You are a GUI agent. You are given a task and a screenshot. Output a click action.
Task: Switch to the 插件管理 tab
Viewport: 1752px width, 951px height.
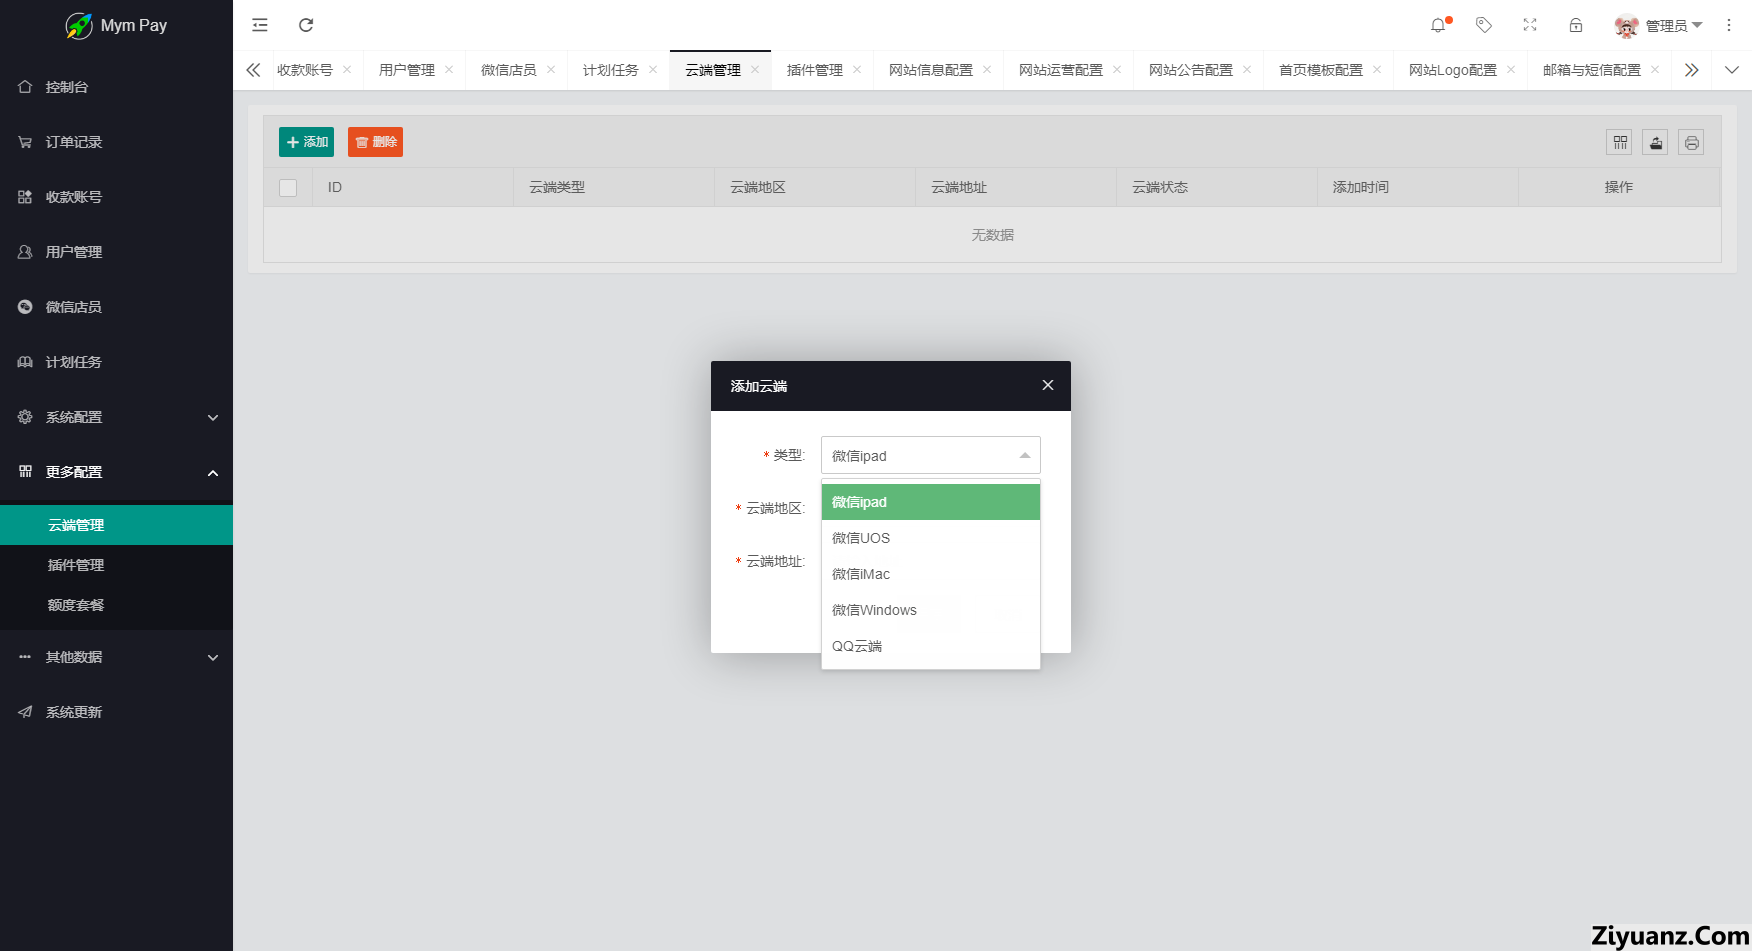814,70
